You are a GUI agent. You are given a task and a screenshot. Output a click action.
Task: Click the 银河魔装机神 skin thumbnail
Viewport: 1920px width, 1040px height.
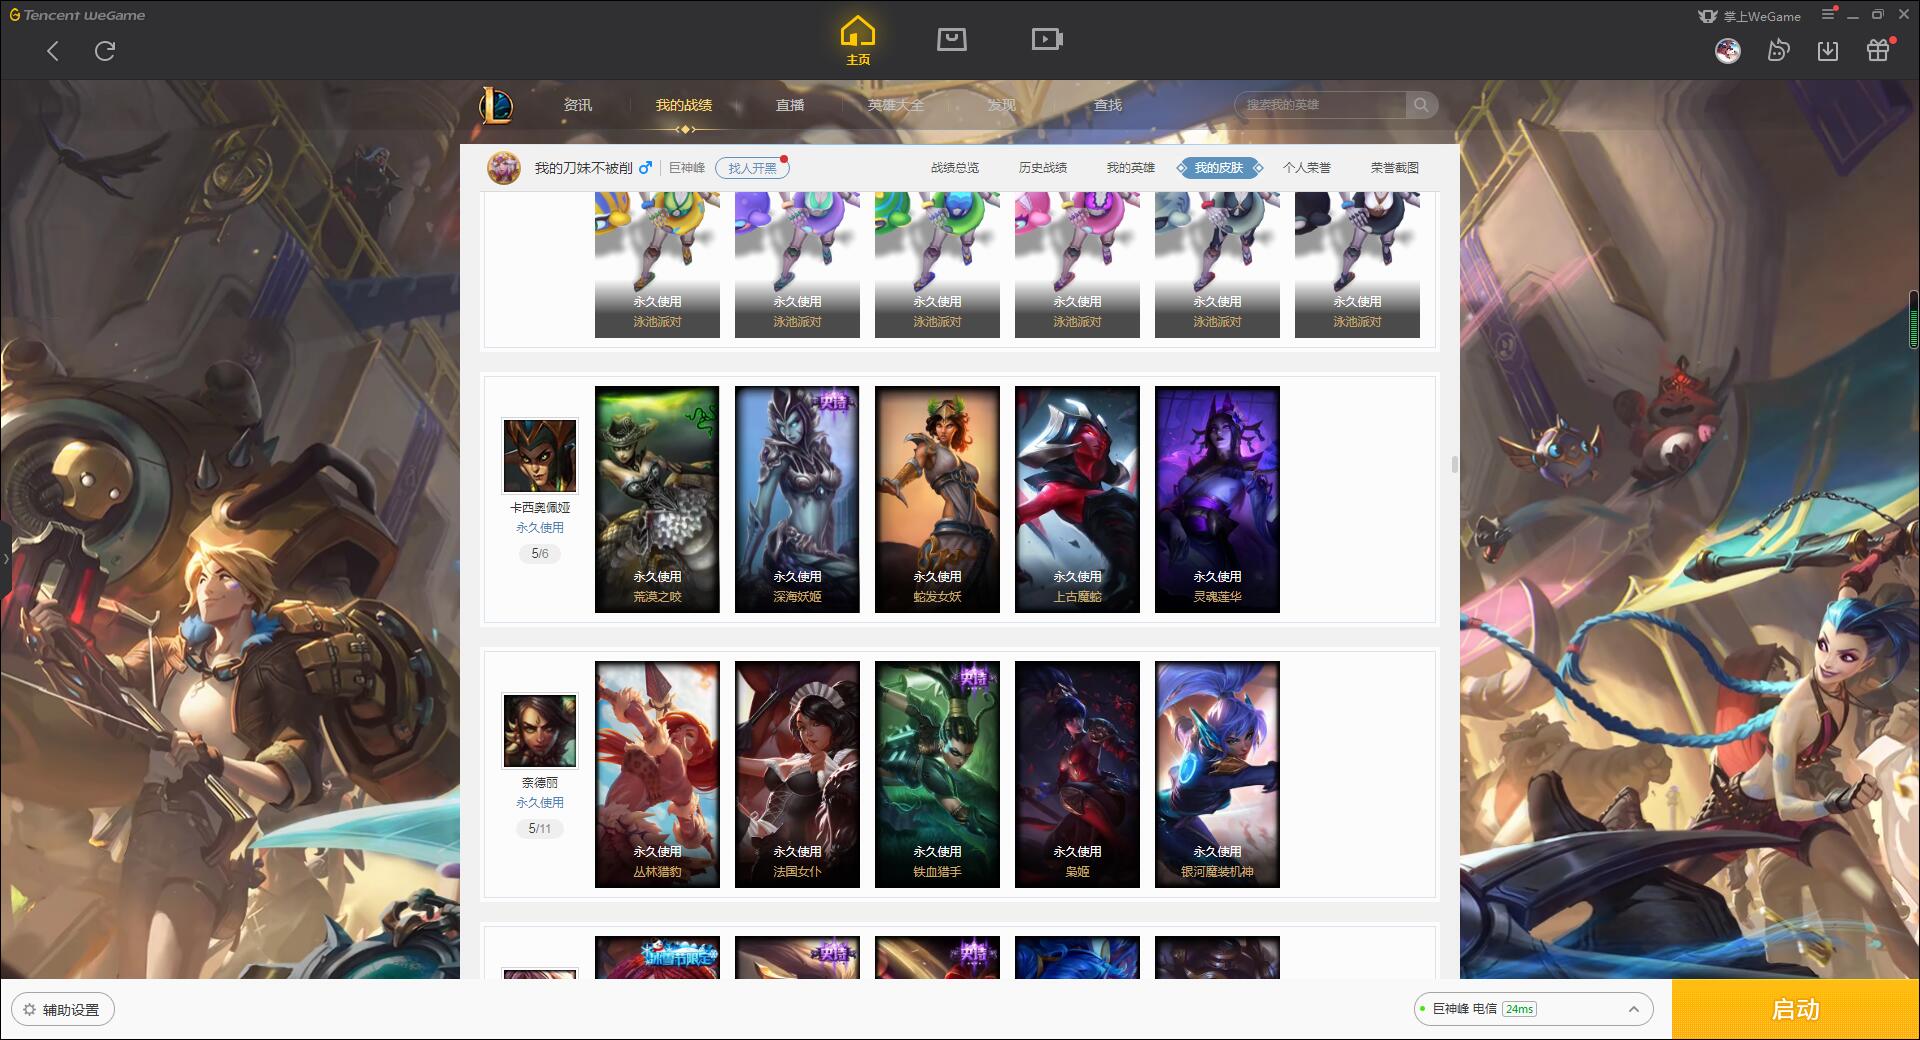click(1217, 774)
